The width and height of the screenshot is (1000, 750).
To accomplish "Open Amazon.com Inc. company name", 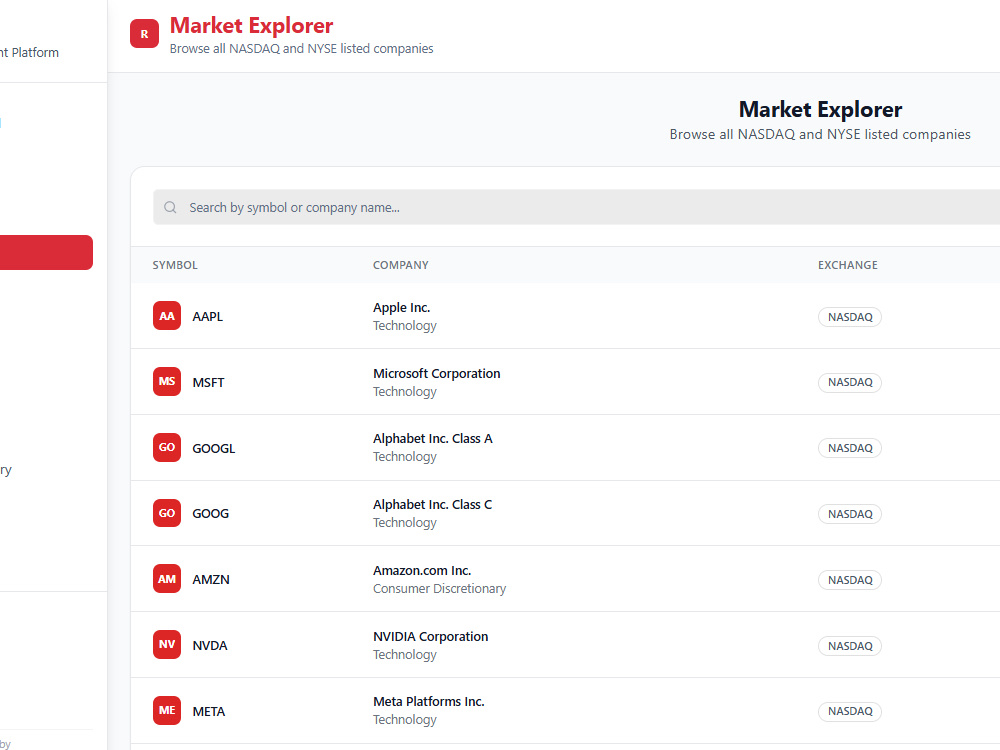I will [x=422, y=571].
